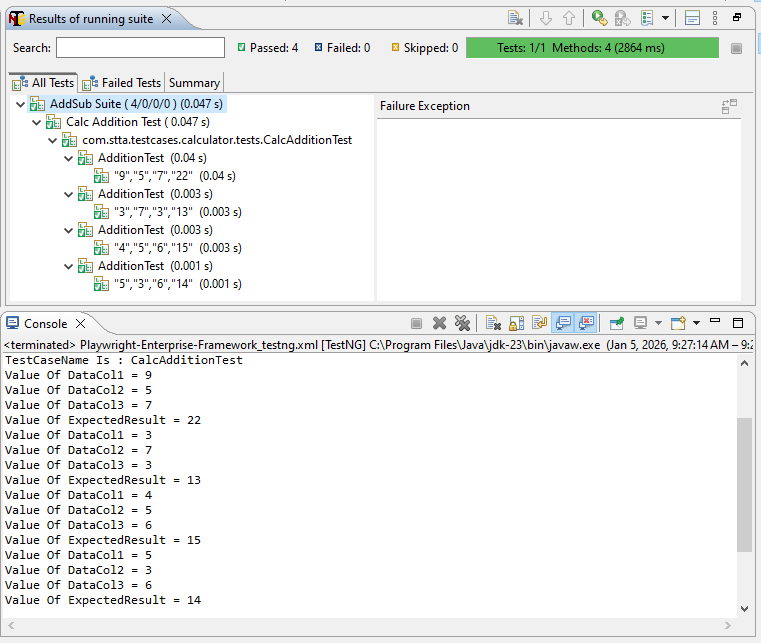This screenshot has width=761, height=643.
Task: Click the Console vertical scrollbar thumb
Action: (x=744, y=485)
